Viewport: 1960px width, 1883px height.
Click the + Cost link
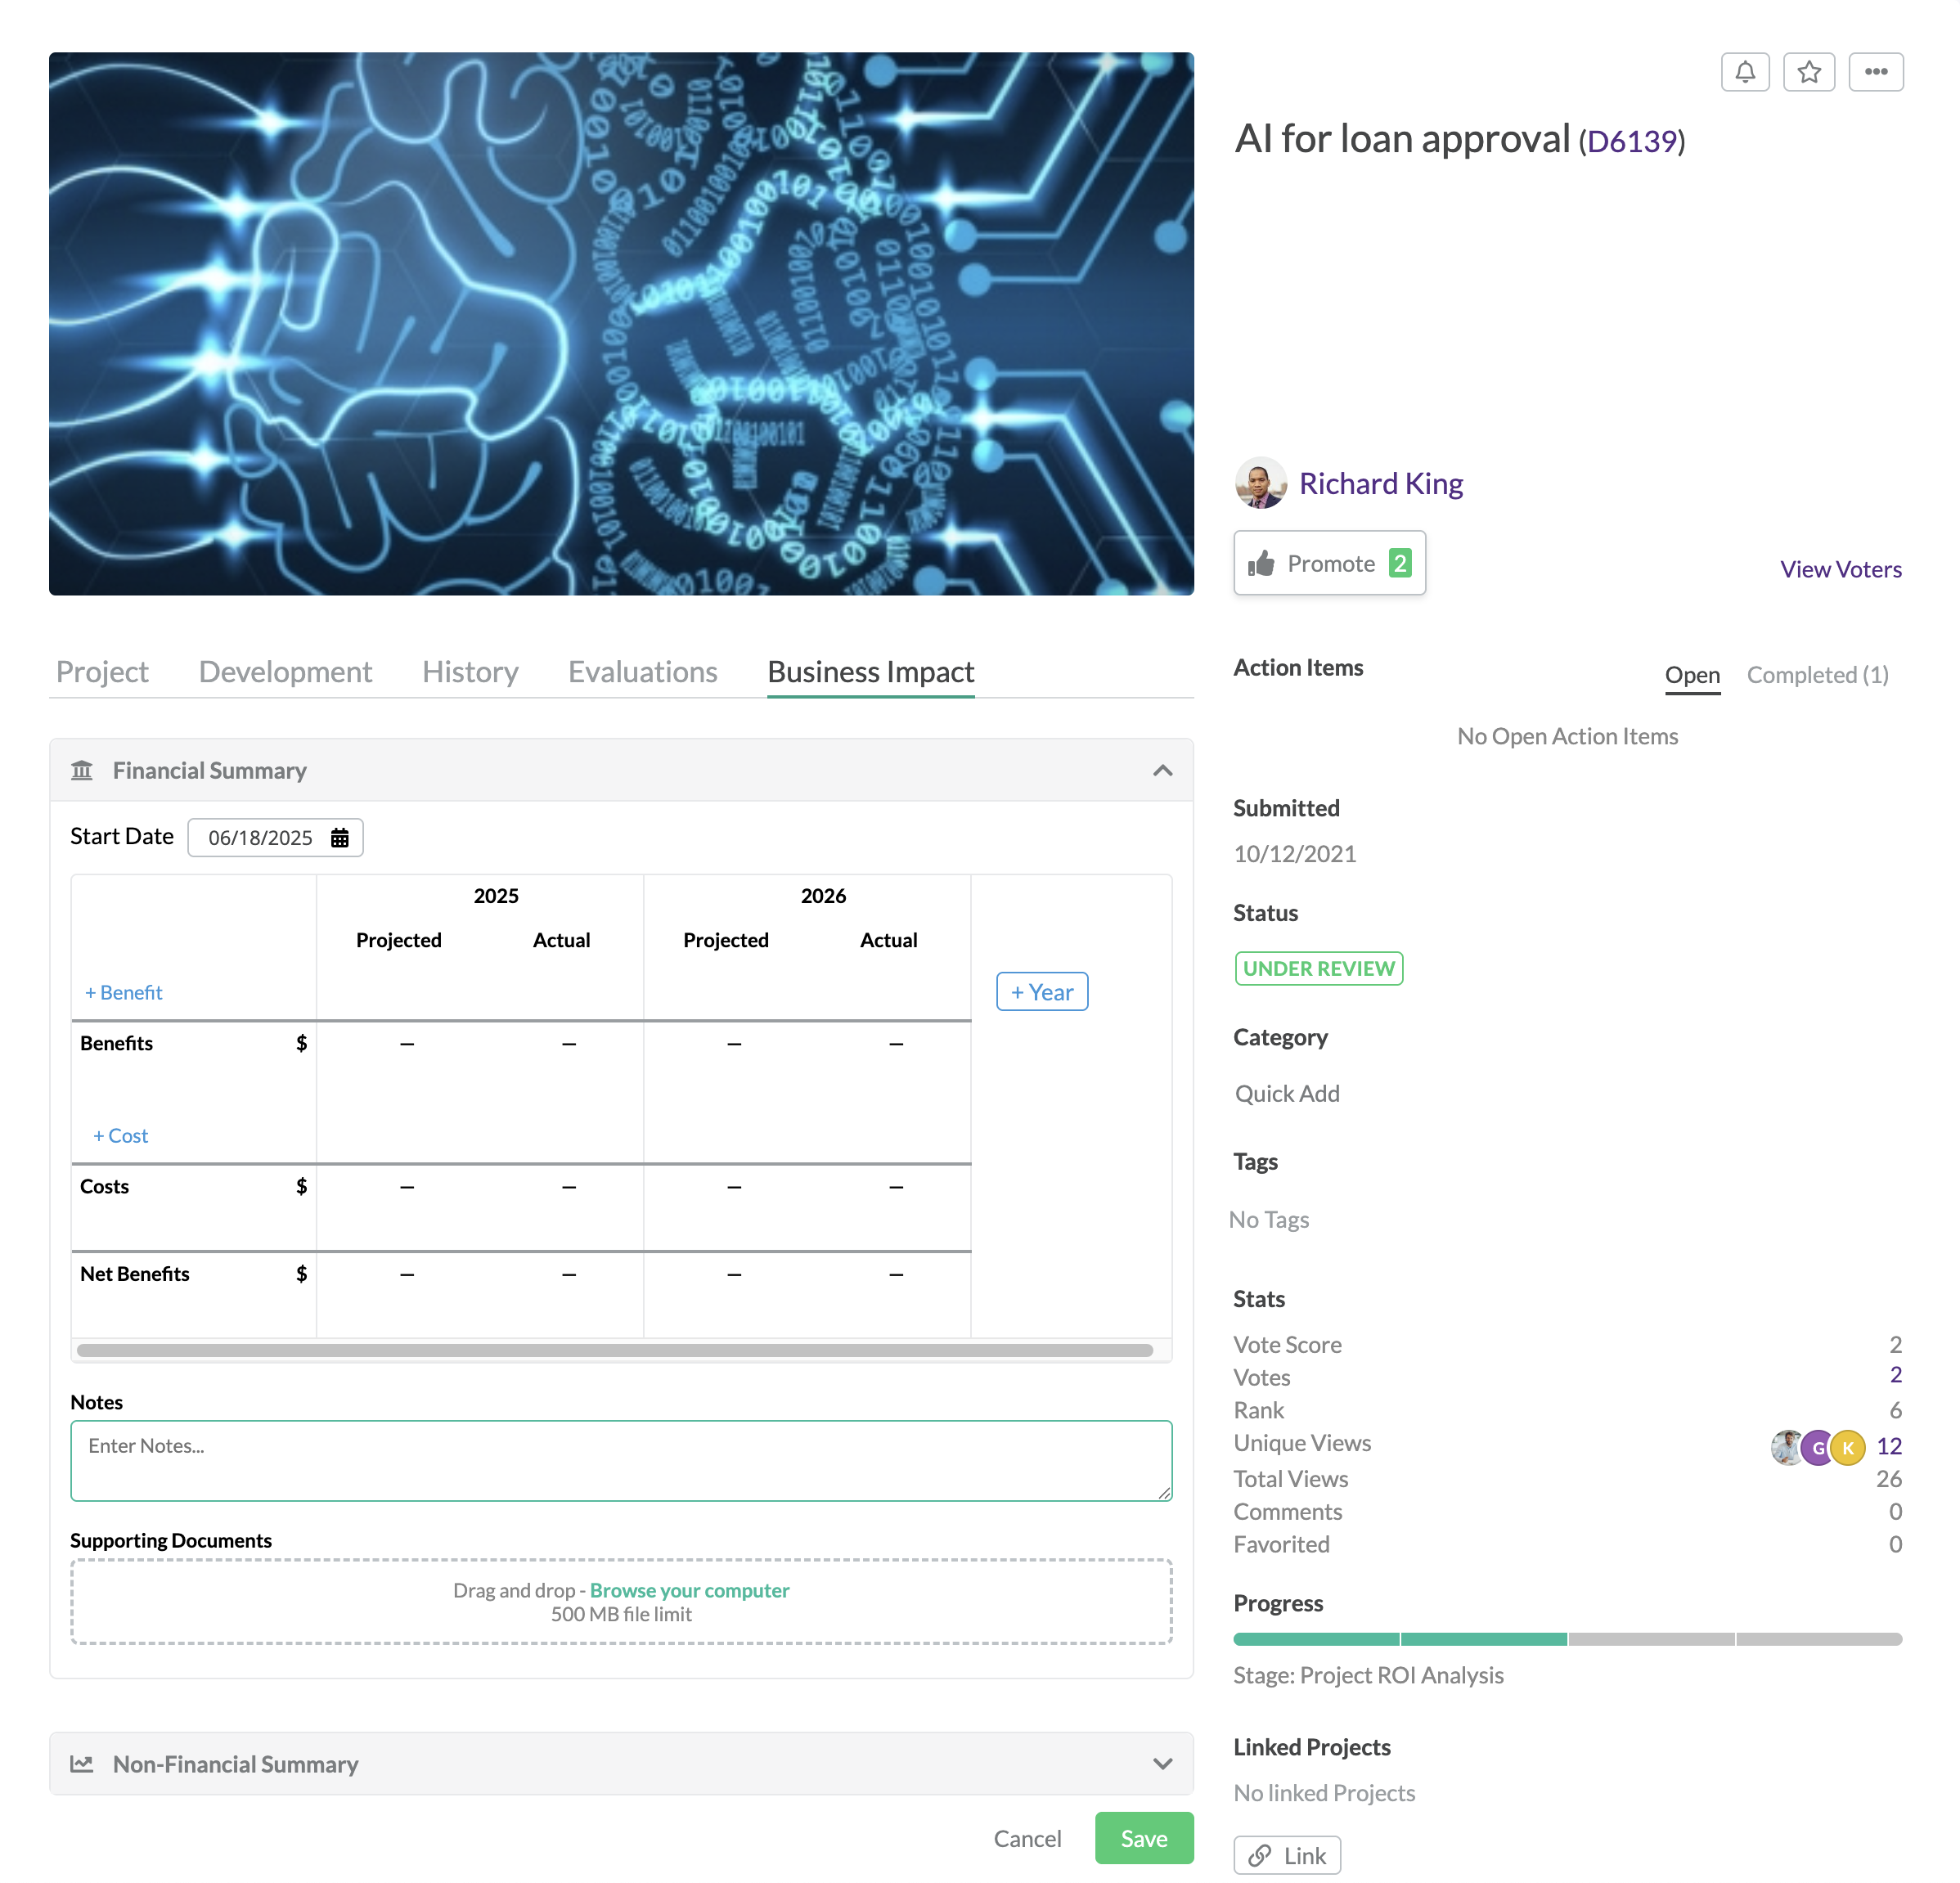(x=121, y=1135)
